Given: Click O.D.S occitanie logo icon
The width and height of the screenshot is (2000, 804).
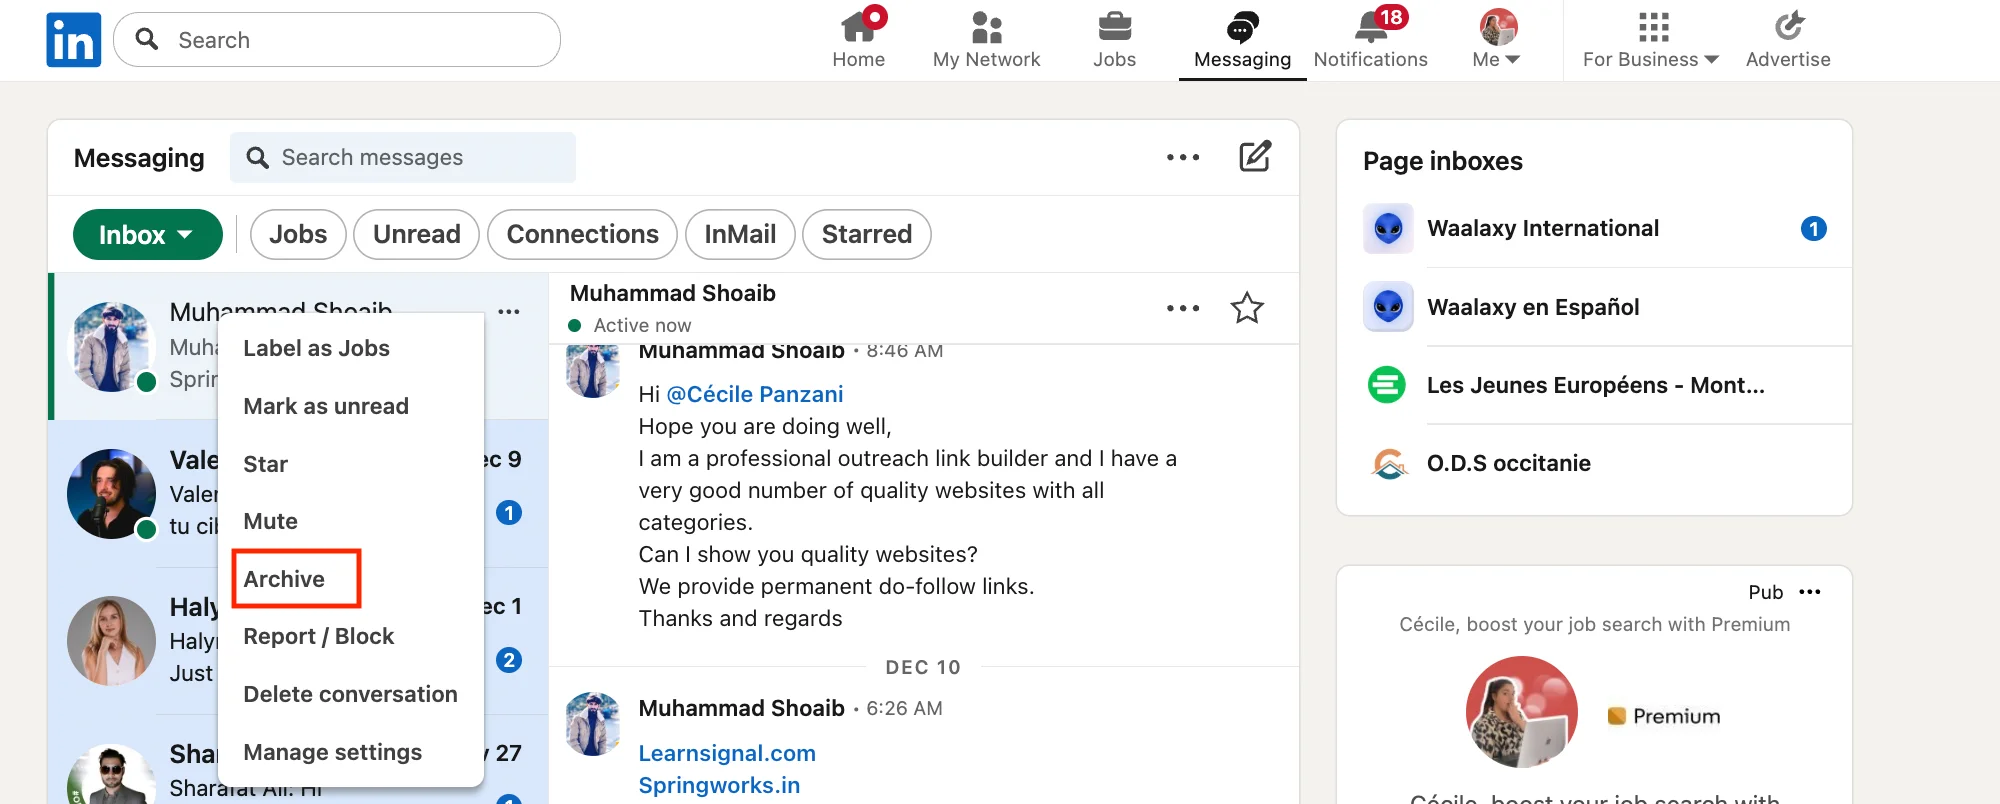Looking at the screenshot, I should pyautogui.click(x=1388, y=463).
